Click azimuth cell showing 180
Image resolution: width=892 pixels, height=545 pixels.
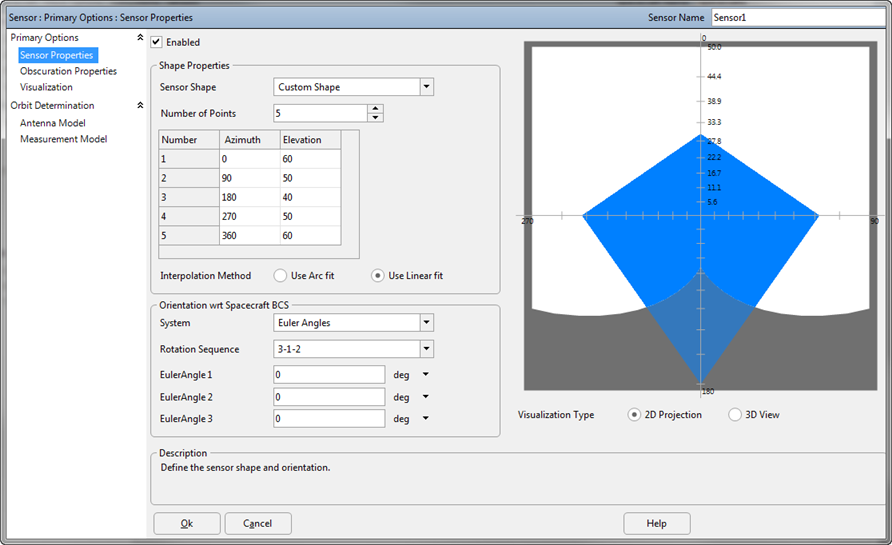[x=250, y=197]
